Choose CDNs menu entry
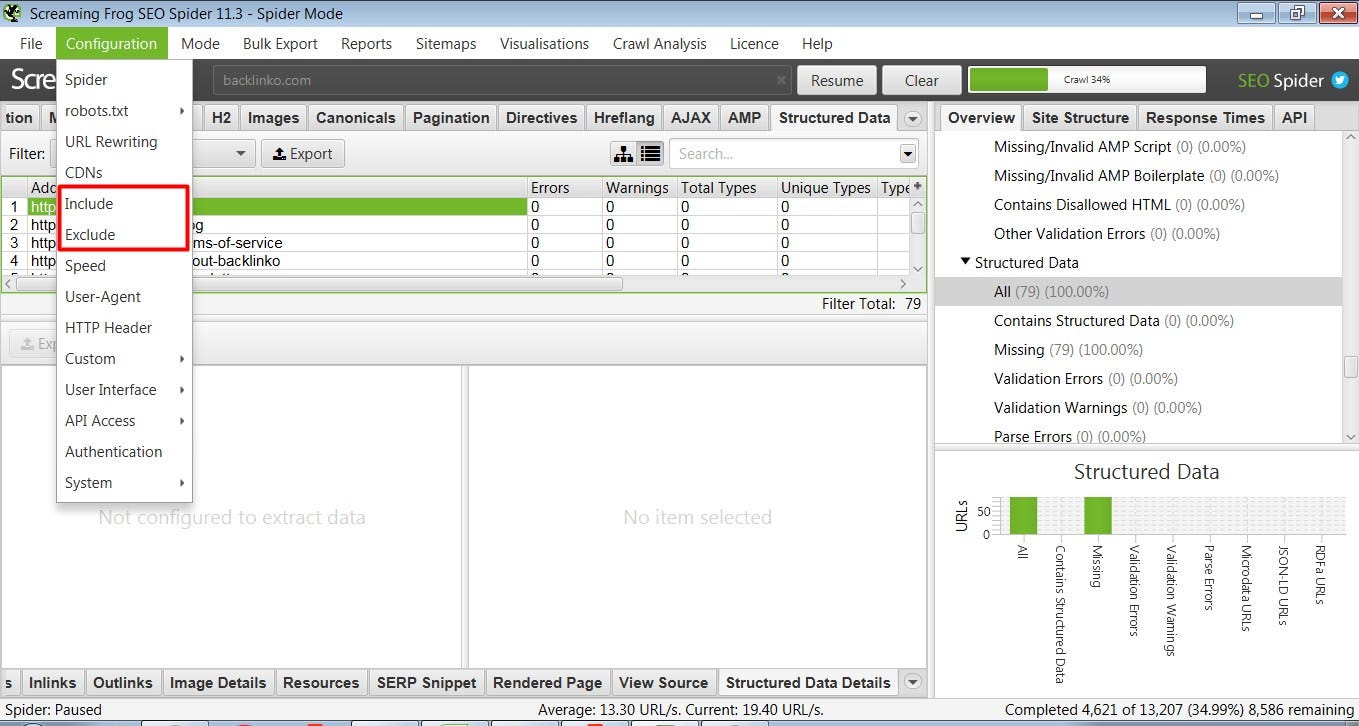This screenshot has height=726, width=1359. tap(124, 173)
